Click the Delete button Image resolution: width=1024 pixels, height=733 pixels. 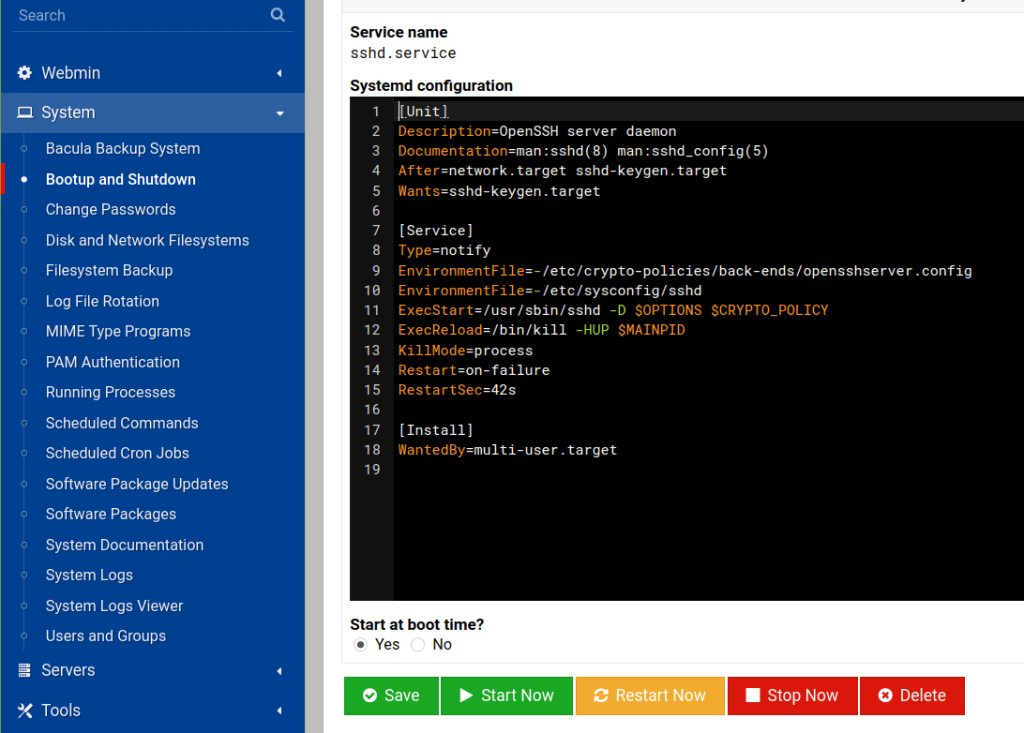912,696
